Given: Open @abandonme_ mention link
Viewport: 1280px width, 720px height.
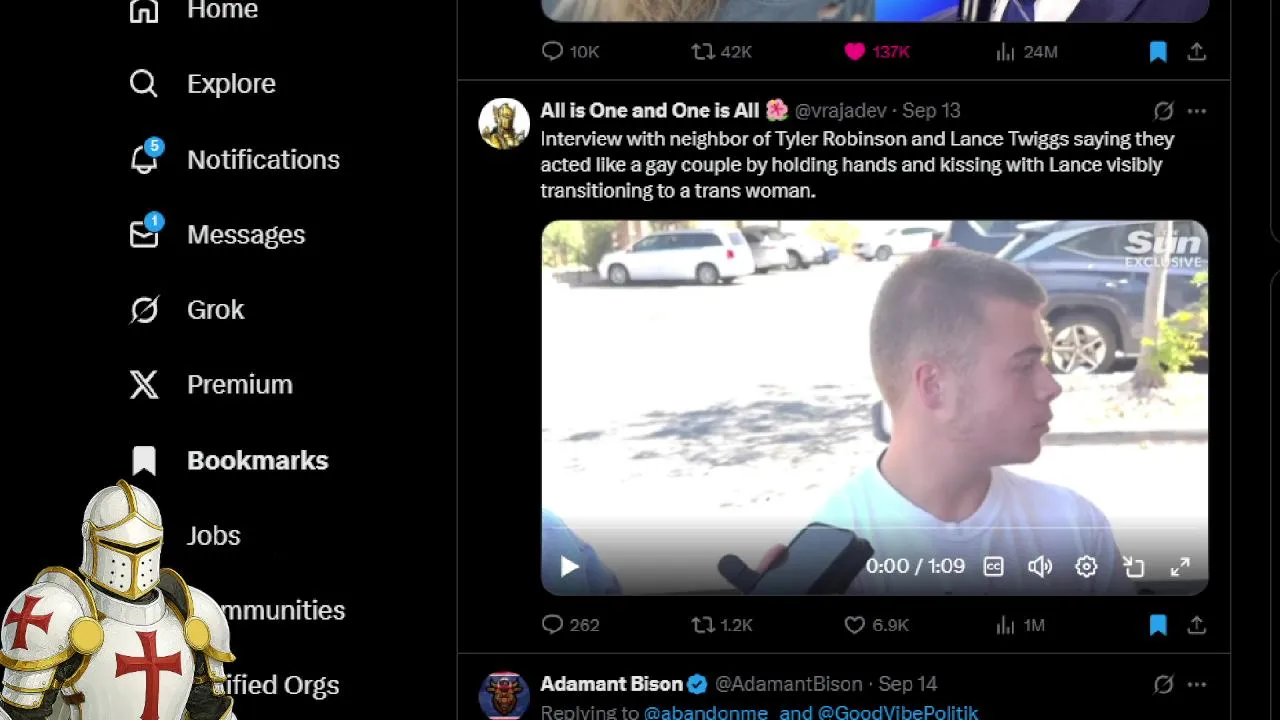Looking at the screenshot, I should (706, 712).
